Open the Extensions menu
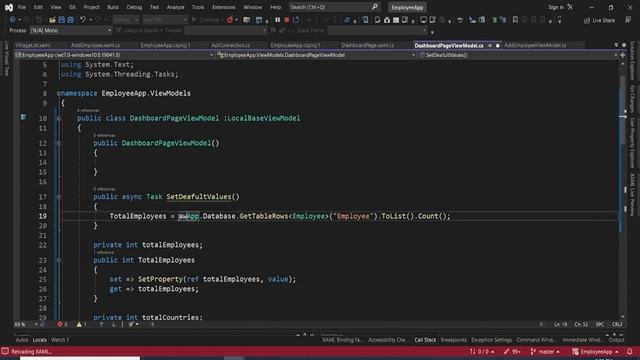This screenshot has height=360, width=640. 224,7
